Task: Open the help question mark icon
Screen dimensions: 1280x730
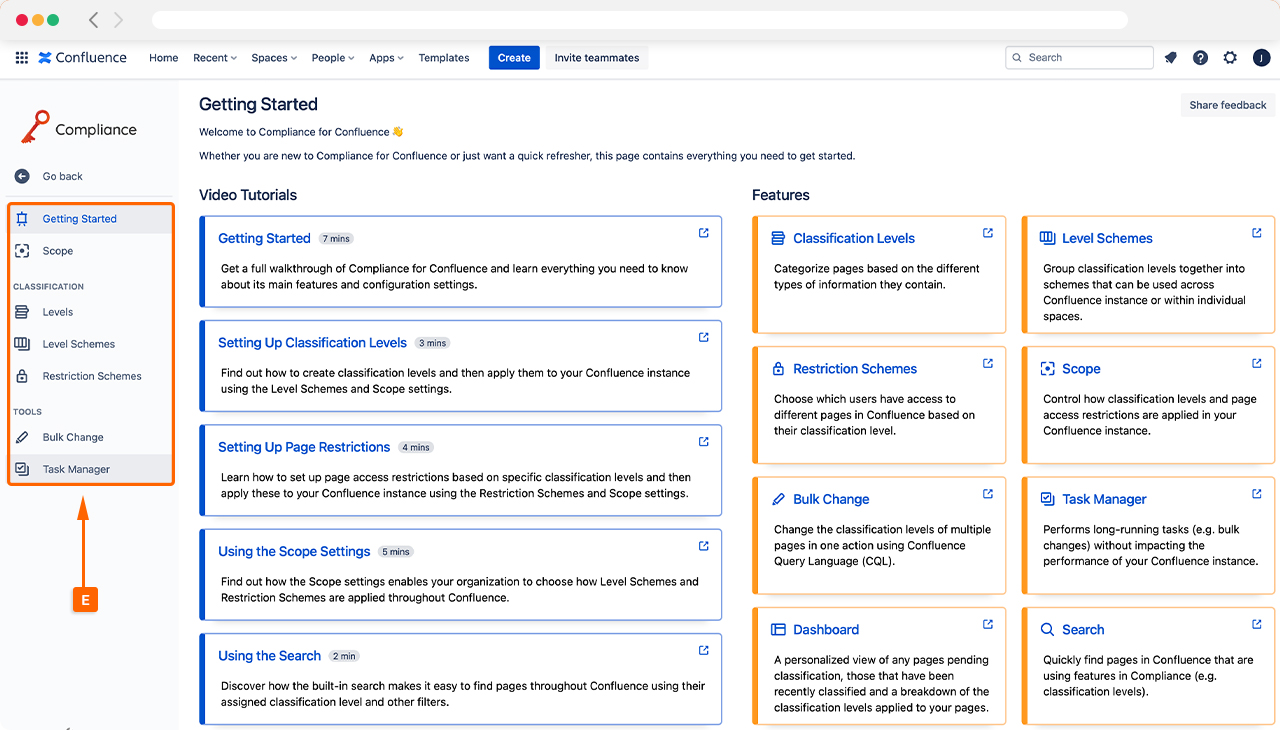Action: [1200, 58]
